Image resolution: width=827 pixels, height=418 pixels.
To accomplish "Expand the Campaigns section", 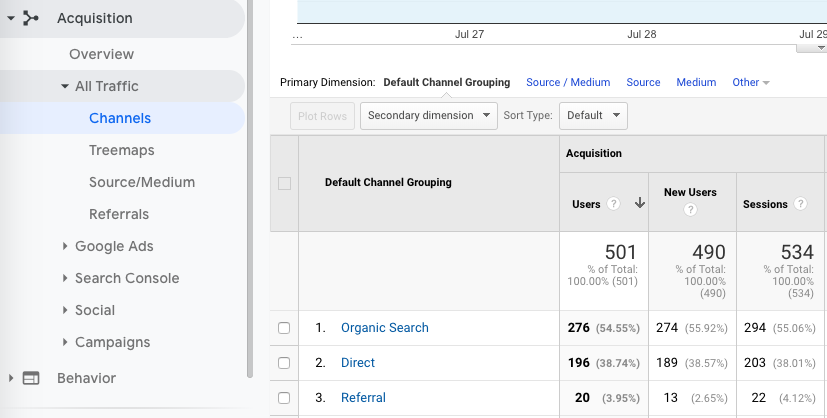I will pyautogui.click(x=65, y=342).
